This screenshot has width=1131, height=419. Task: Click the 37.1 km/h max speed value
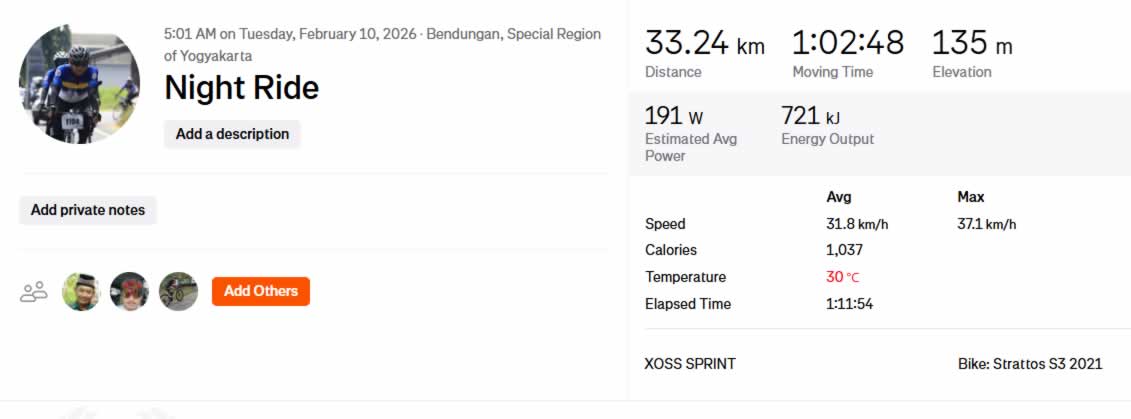point(986,224)
